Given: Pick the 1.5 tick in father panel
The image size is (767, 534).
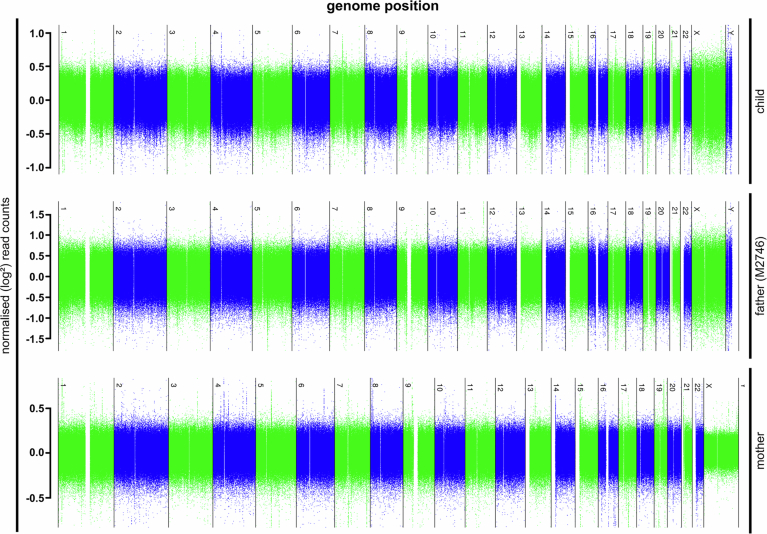Looking at the screenshot, I should 37,215.
